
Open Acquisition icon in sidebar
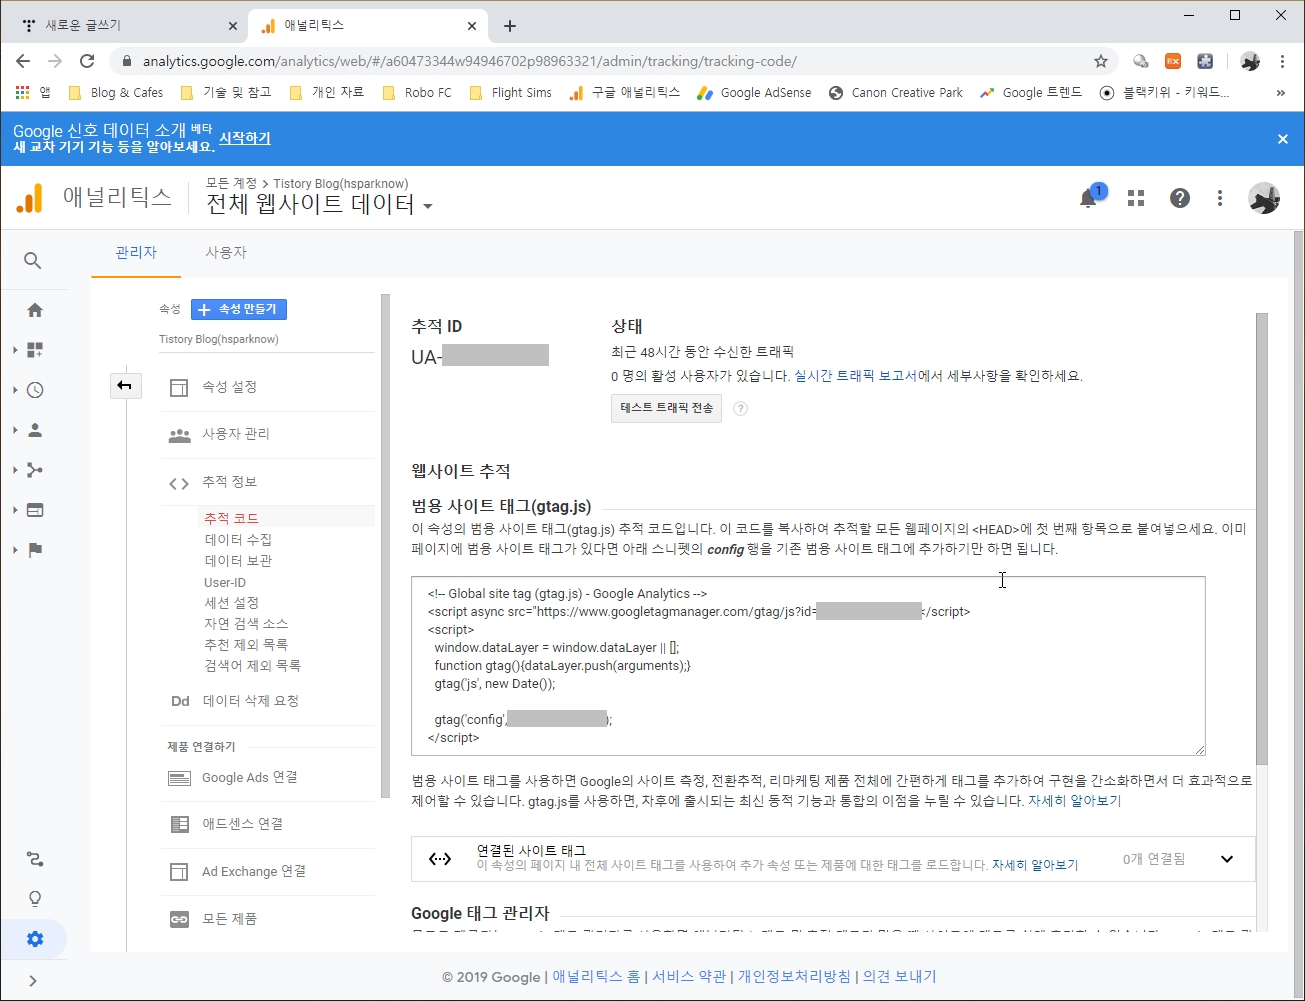tap(35, 470)
